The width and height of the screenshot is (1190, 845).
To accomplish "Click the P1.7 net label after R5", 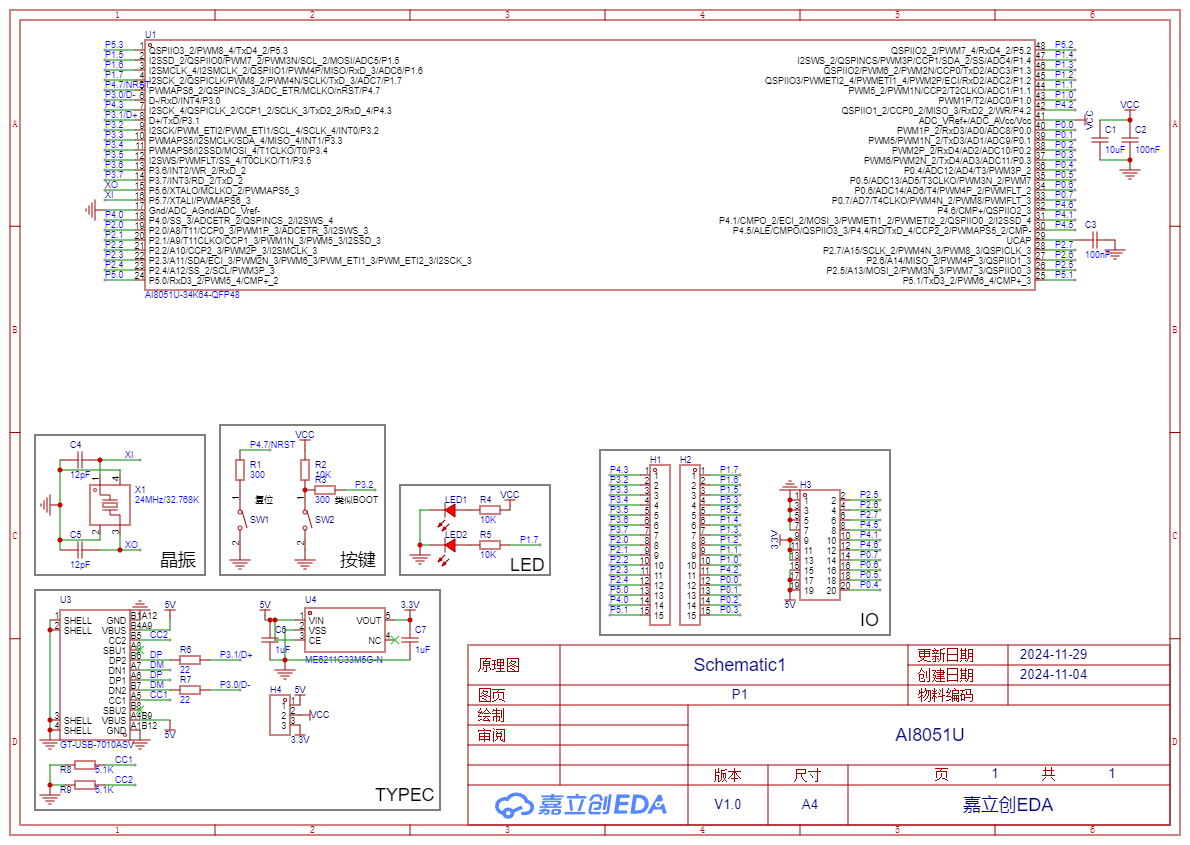I will 529,539.
